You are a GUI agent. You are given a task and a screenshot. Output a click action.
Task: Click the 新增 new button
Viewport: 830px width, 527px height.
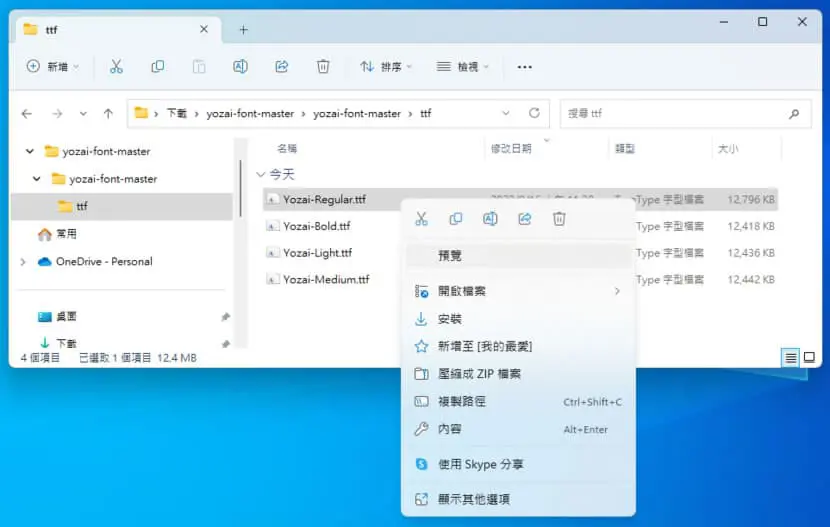pyautogui.click(x=52, y=67)
